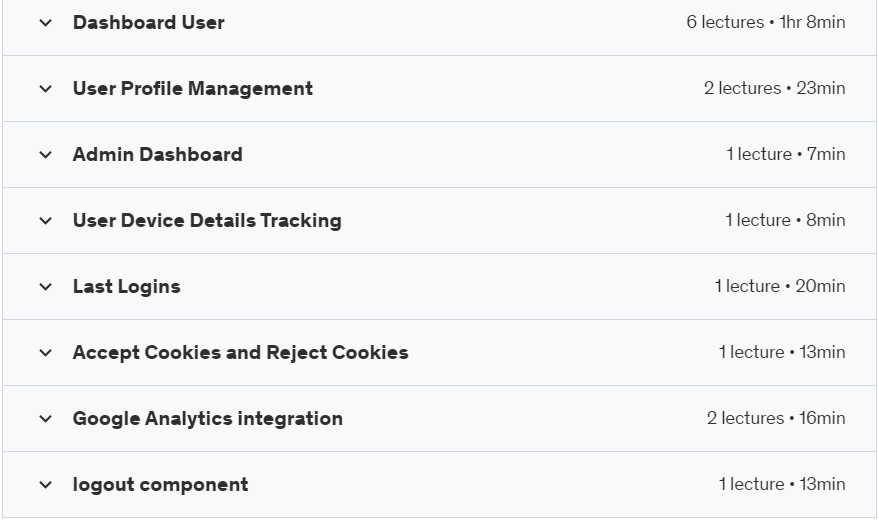Expand the Dashboard User section chevron

[45, 23]
